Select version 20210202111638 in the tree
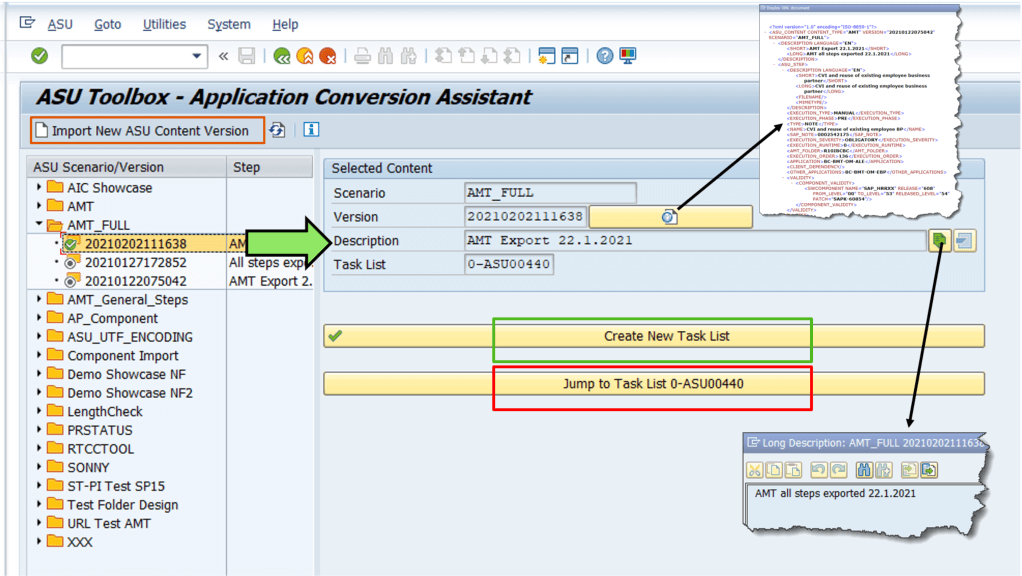The height and width of the screenshot is (576, 1022). point(136,244)
